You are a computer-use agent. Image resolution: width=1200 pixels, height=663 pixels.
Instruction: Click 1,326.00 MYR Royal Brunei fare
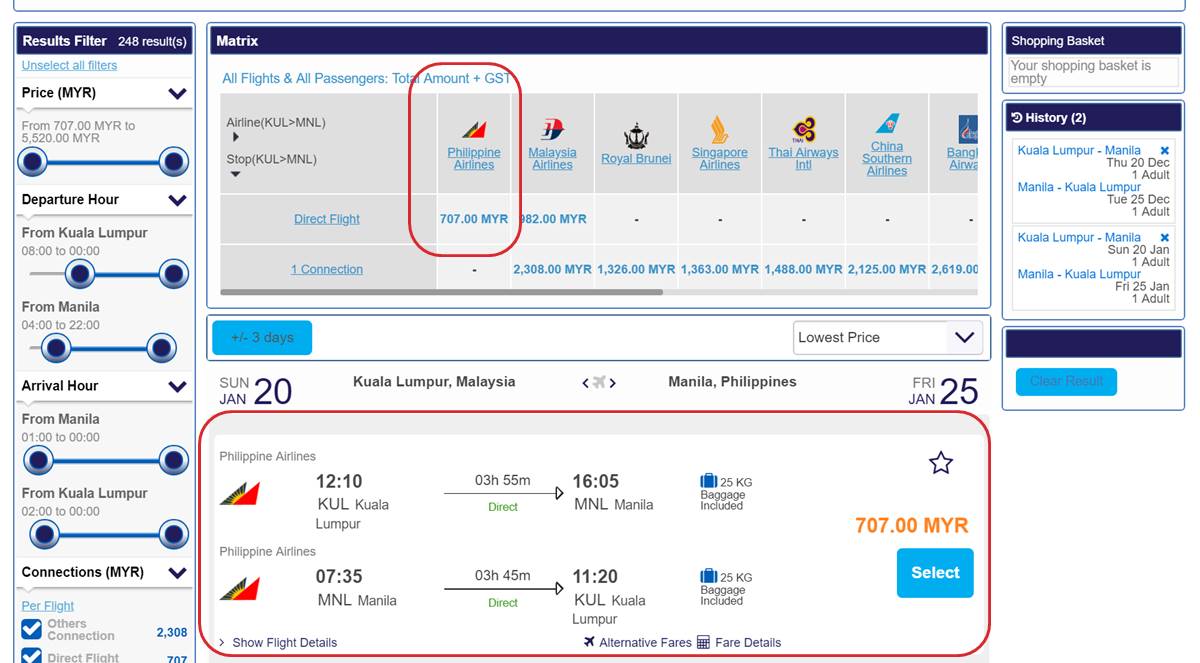[x=636, y=270]
